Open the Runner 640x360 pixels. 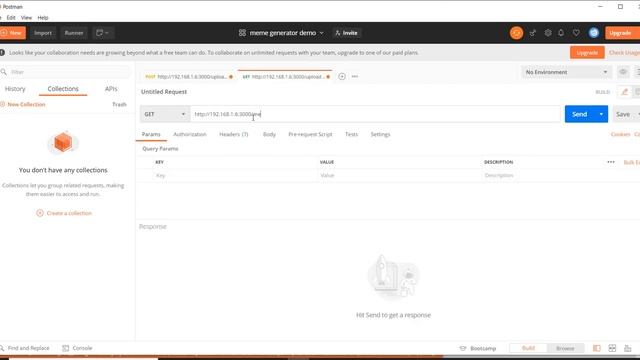click(74, 33)
